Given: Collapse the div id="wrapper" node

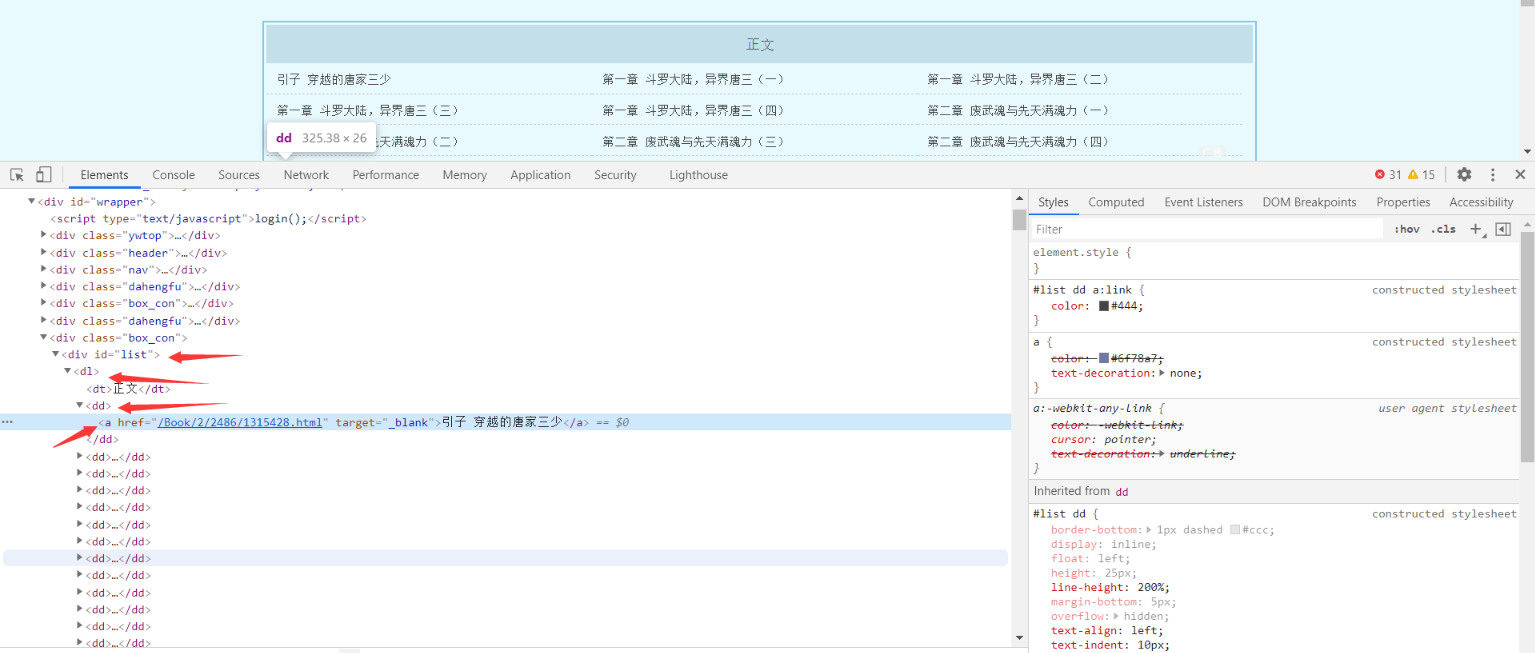Looking at the screenshot, I should tap(32, 202).
